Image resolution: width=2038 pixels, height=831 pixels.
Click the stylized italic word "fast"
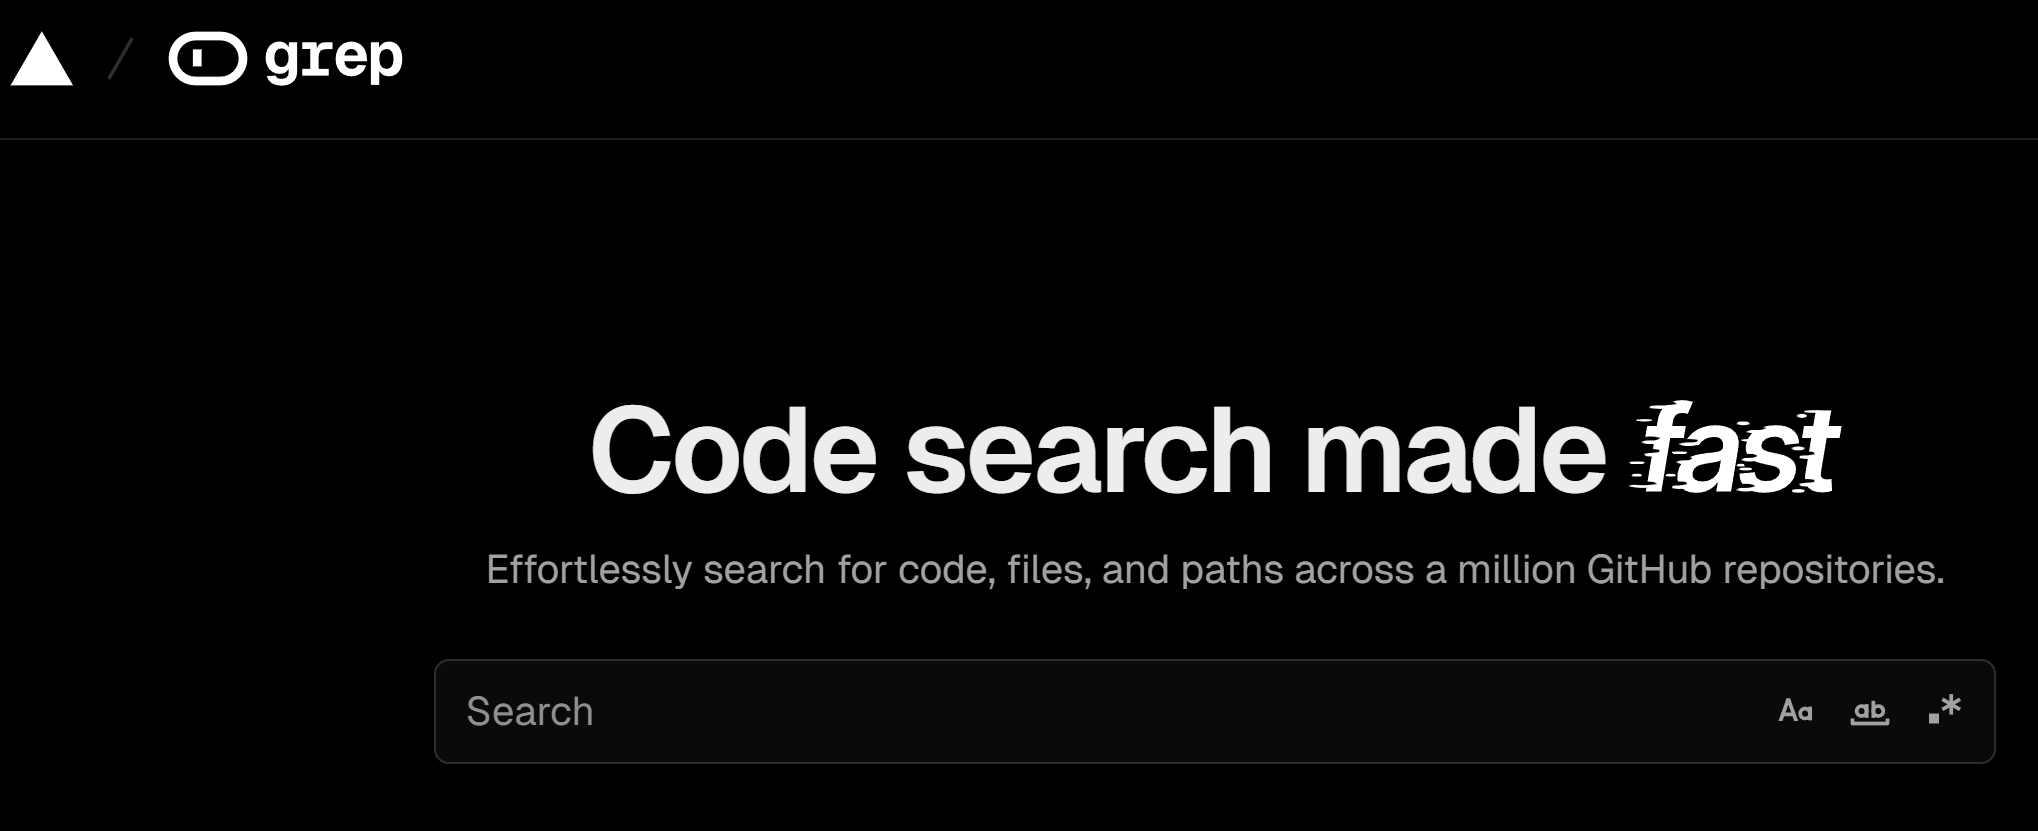click(x=1734, y=448)
